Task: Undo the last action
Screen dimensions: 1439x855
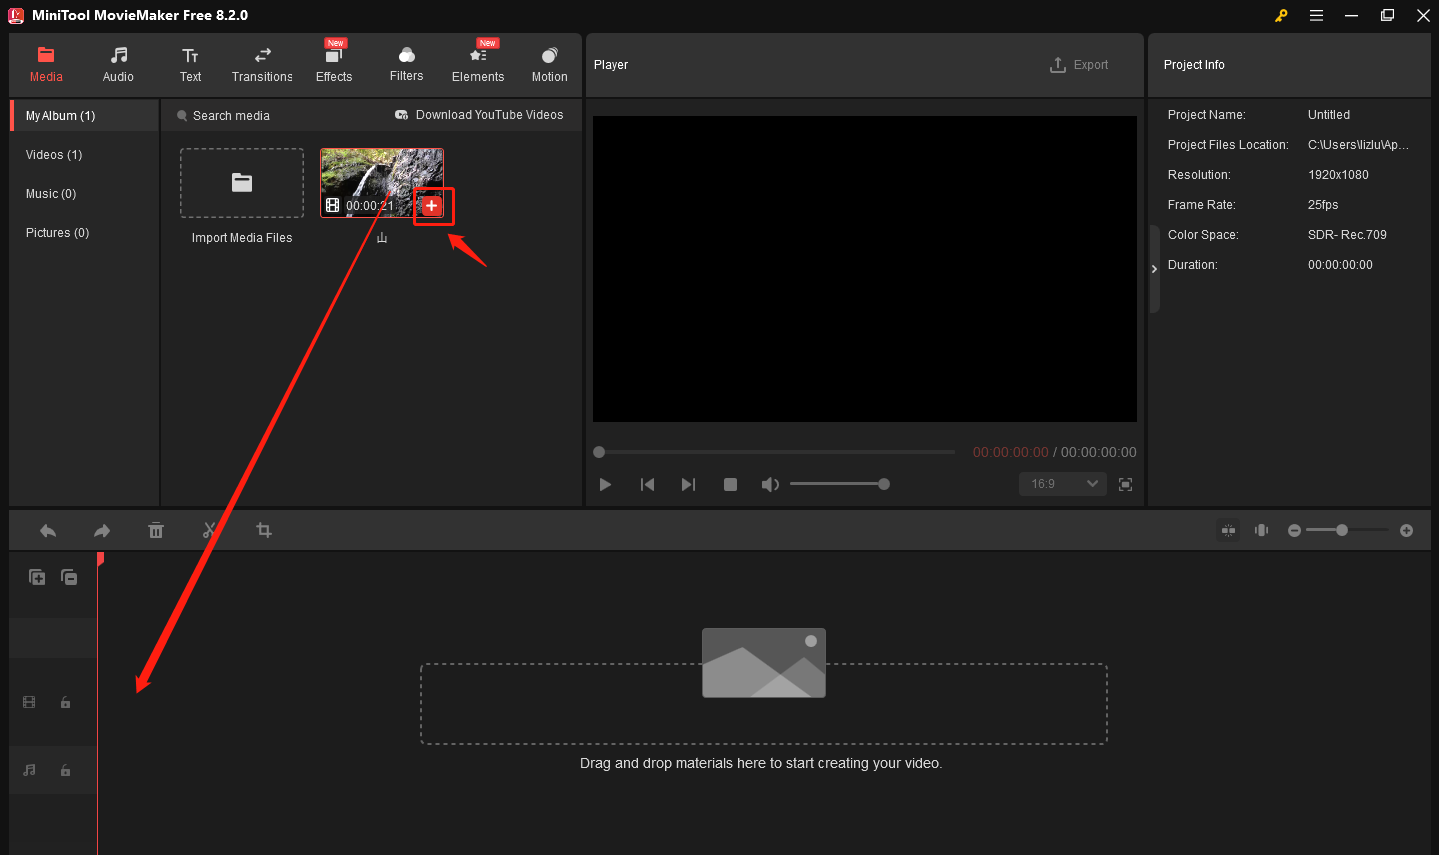Action: click(x=48, y=531)
